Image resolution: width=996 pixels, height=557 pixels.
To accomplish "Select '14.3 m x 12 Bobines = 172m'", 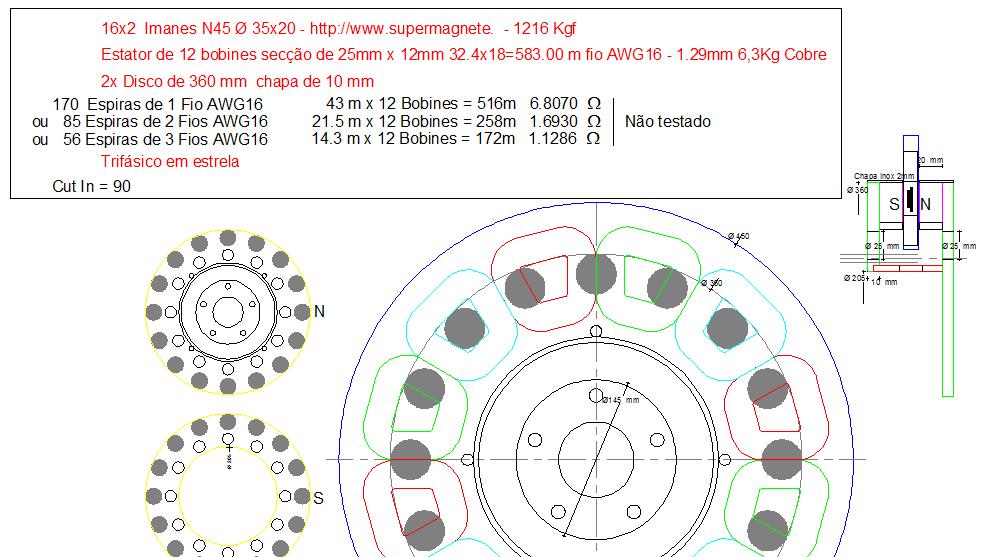I will click(x=414, y=138).
